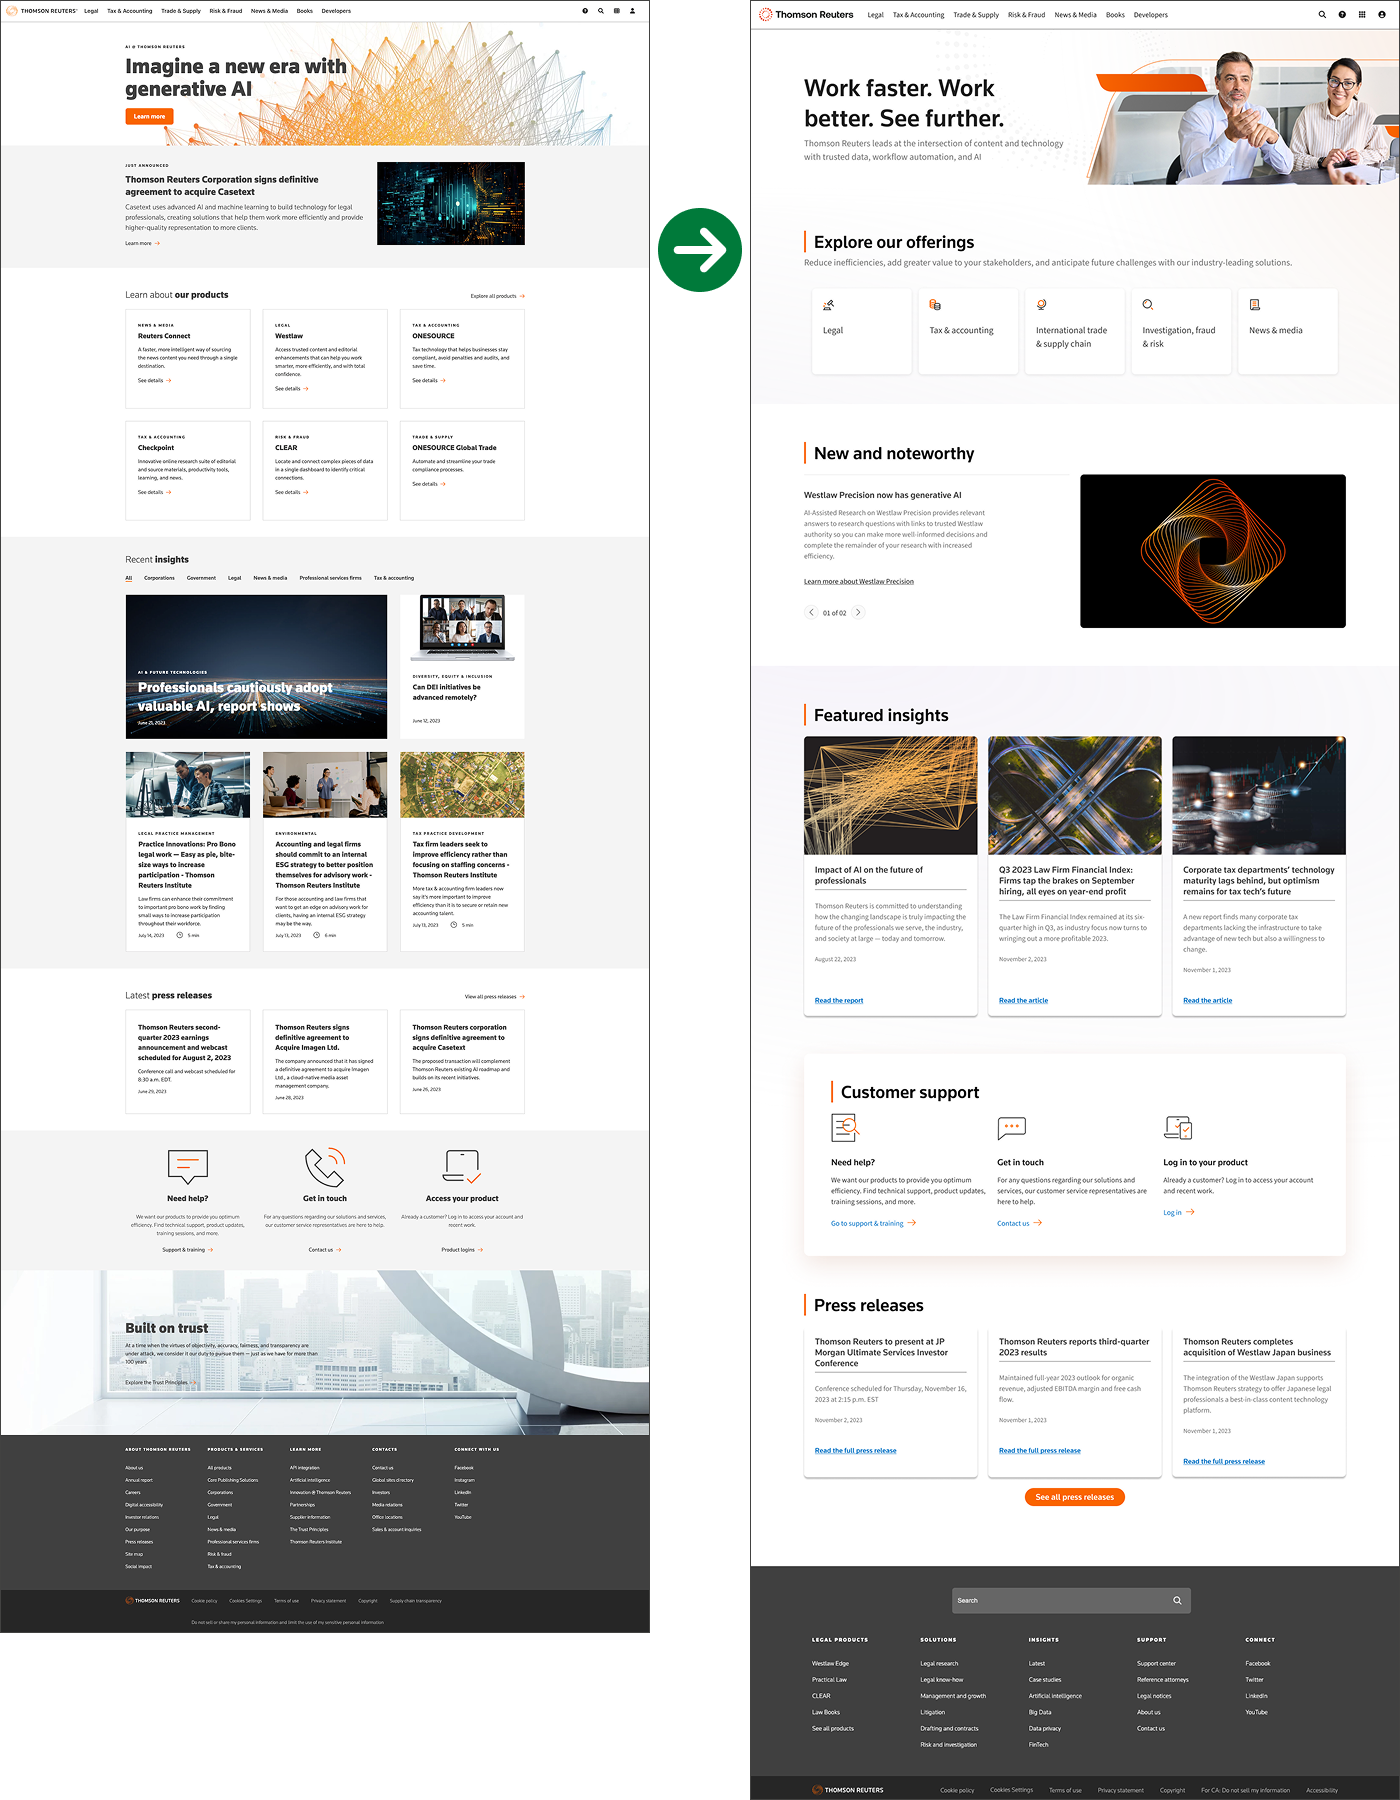The image size is (1400, 1800).
Task: Open Tax & Accounting menu in left page header
Action: point(130,11)
